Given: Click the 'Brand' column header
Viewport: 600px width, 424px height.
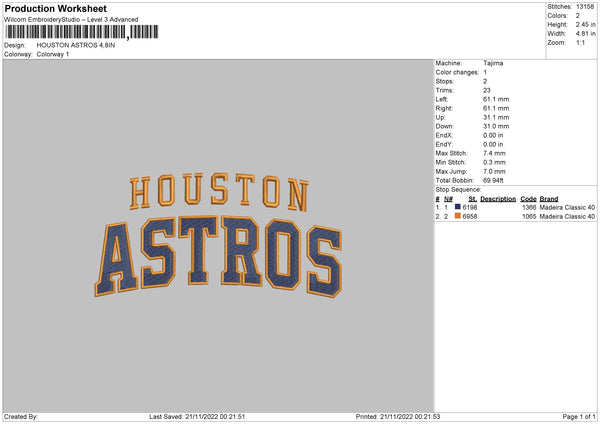Looking at the screenshot, I should [549, 199].
